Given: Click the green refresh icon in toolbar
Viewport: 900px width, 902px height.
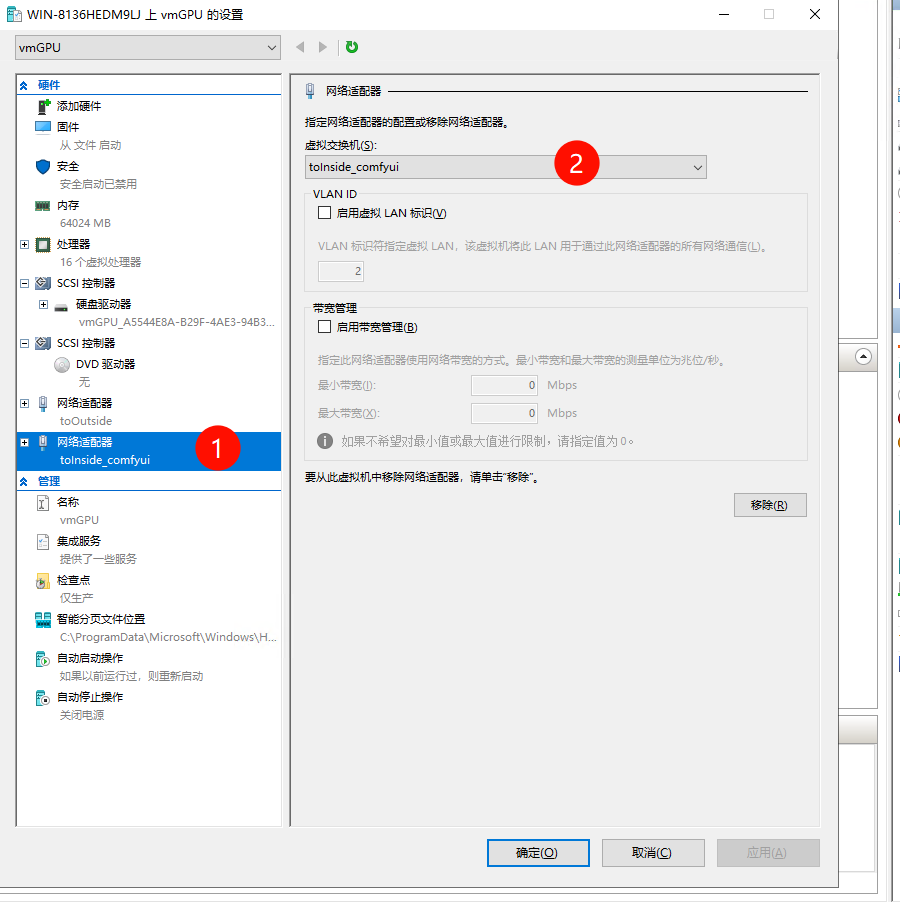Looking at the screenshot, I should (352, 47).
